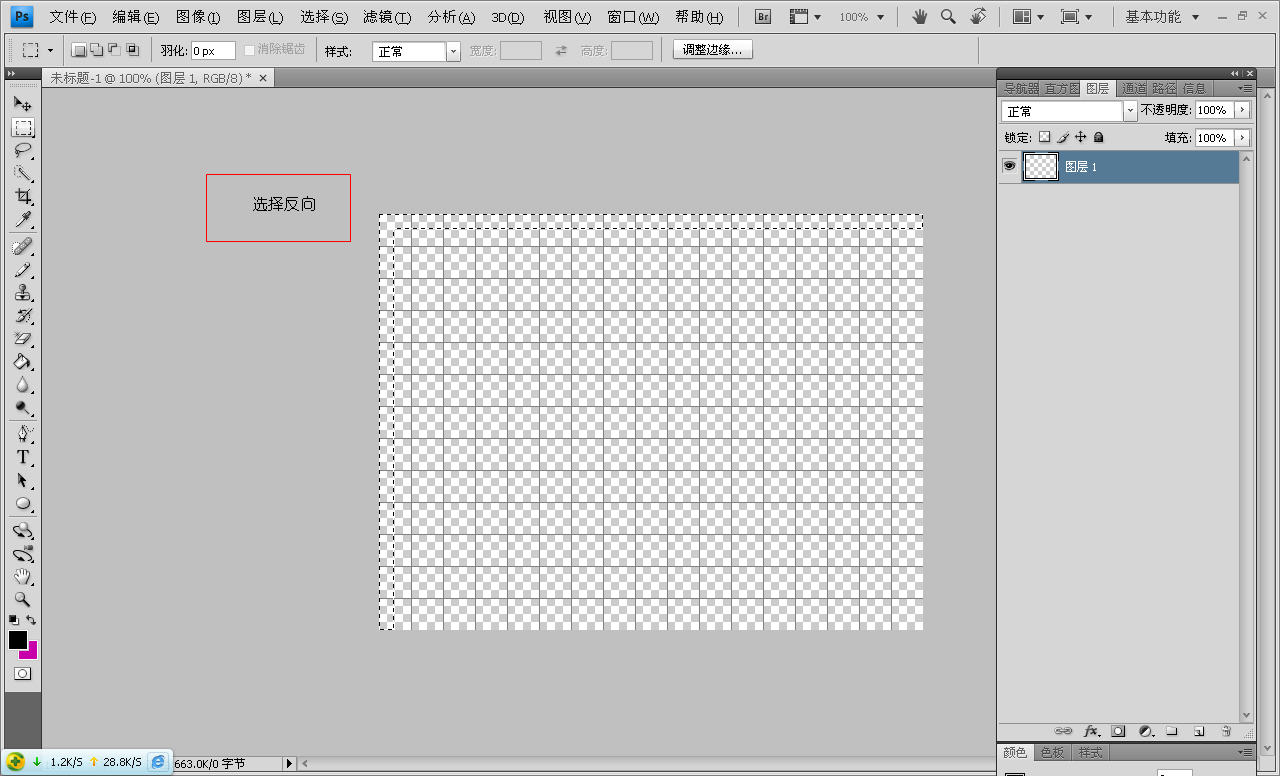Choose intersect with selection mode button
1280x776 pixels.
132,50
